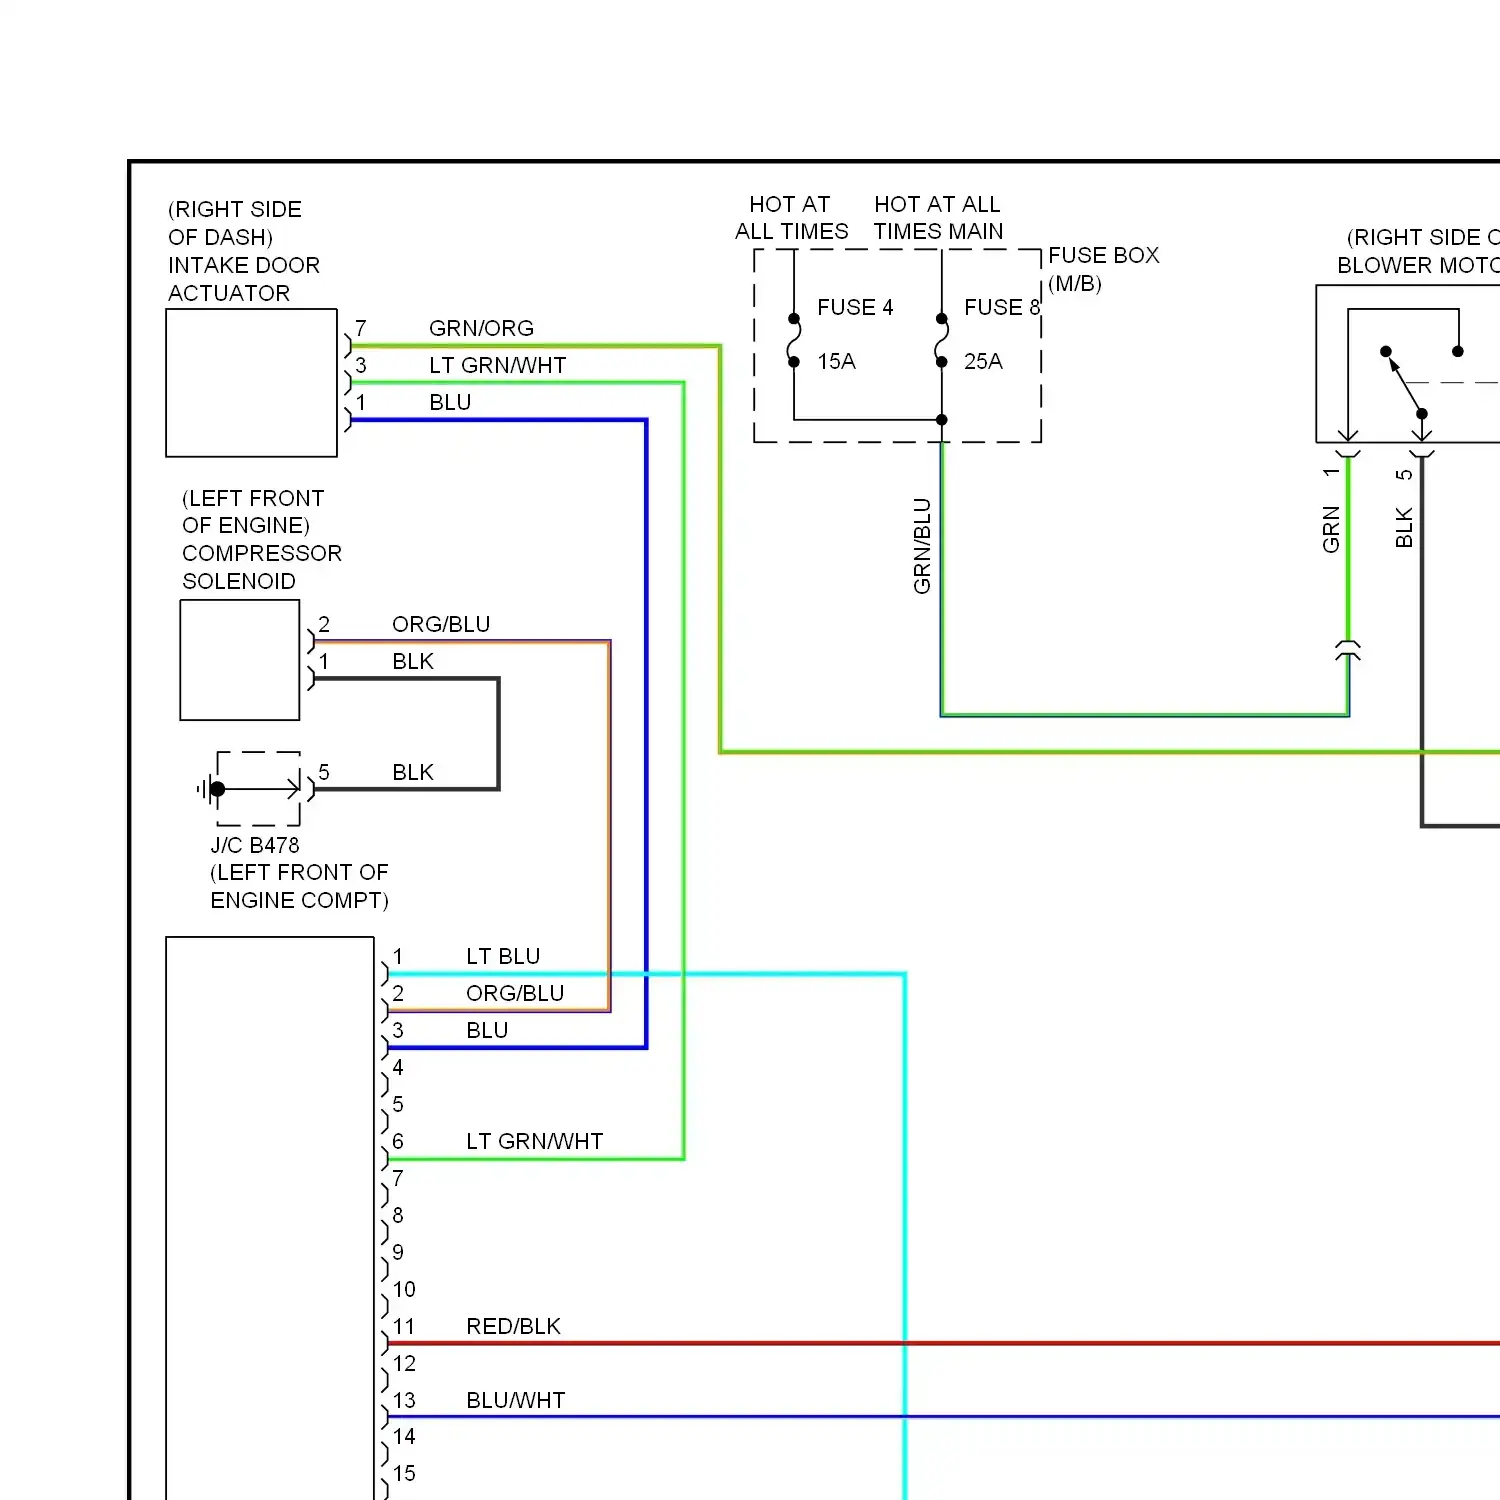Screen dimensions: 1500x1500
Task: Click the FUSE 8 fuse element symbol
Action: click(941, 340)
